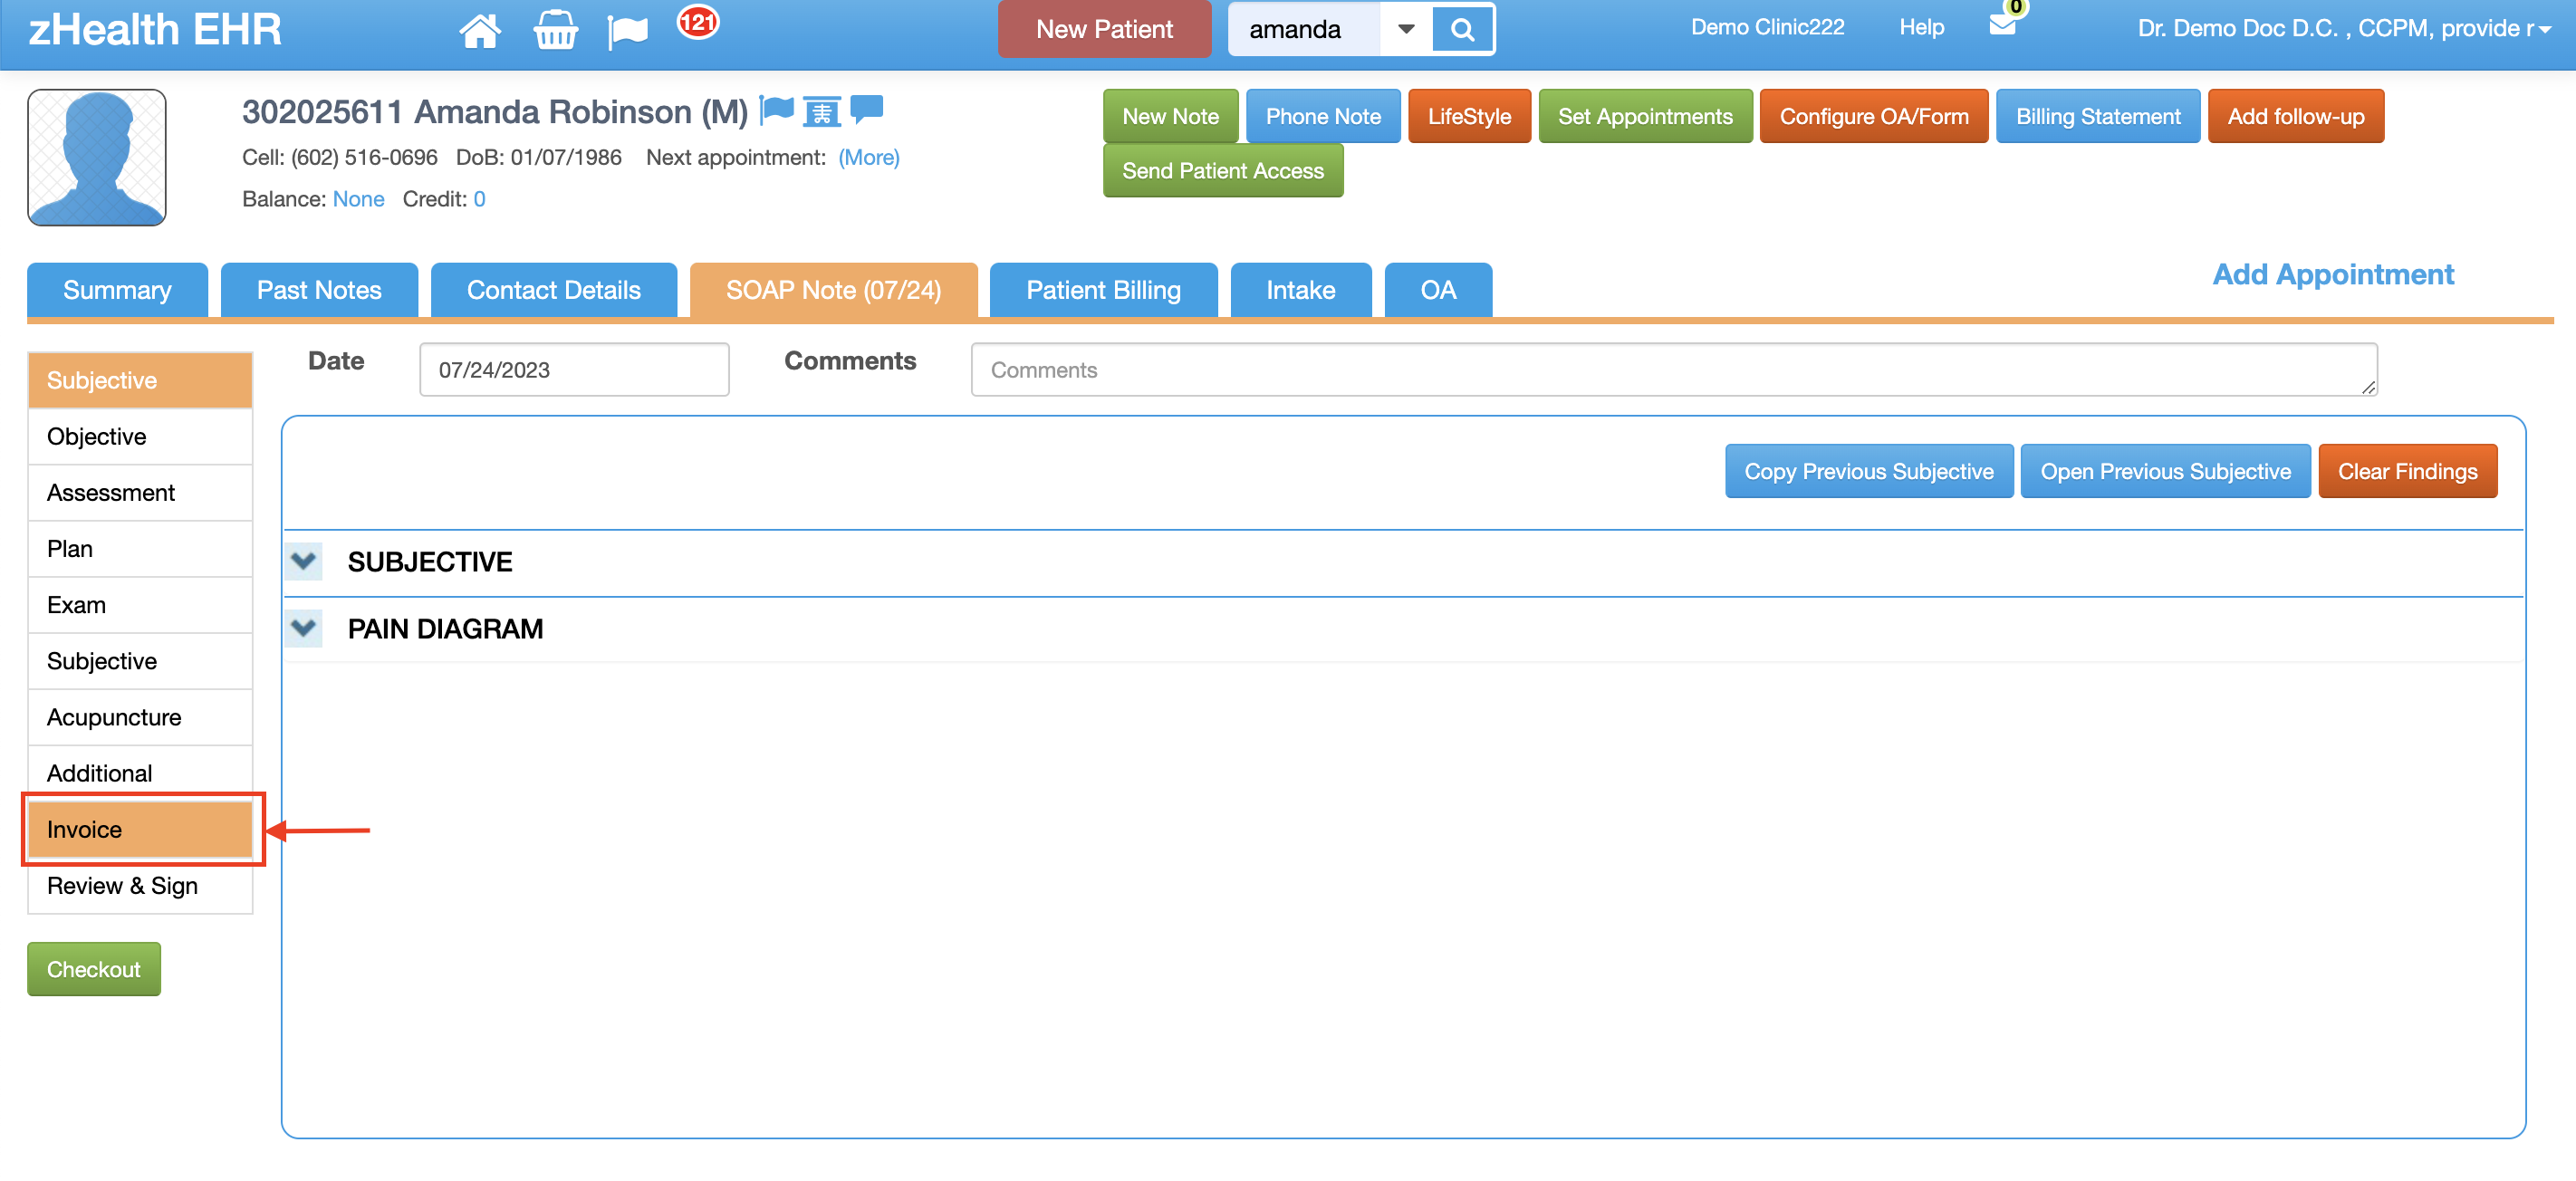
Task: Click the zHealth EHR logo
Action: (x=155, y=29)
